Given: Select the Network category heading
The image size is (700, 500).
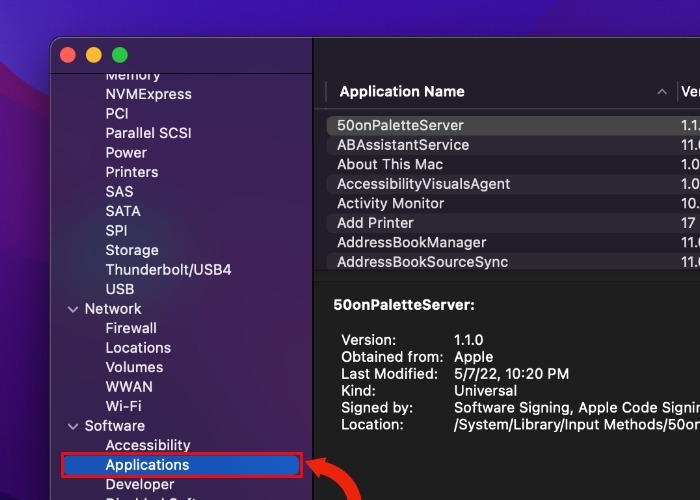Looking at the screenshot, I should coord(113,309).
